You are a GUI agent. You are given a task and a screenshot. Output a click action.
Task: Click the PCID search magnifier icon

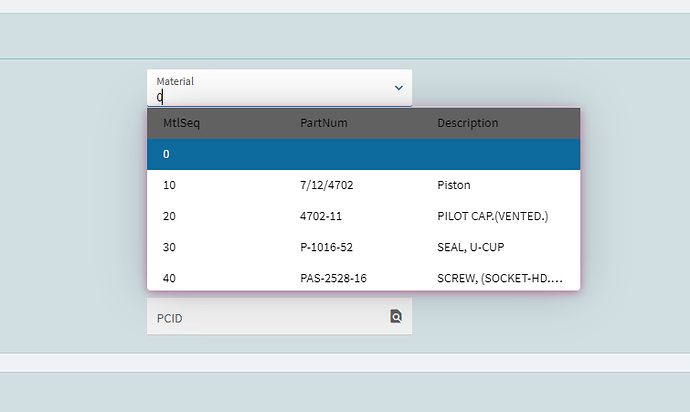pyautogui.click(x=396, y=317)
